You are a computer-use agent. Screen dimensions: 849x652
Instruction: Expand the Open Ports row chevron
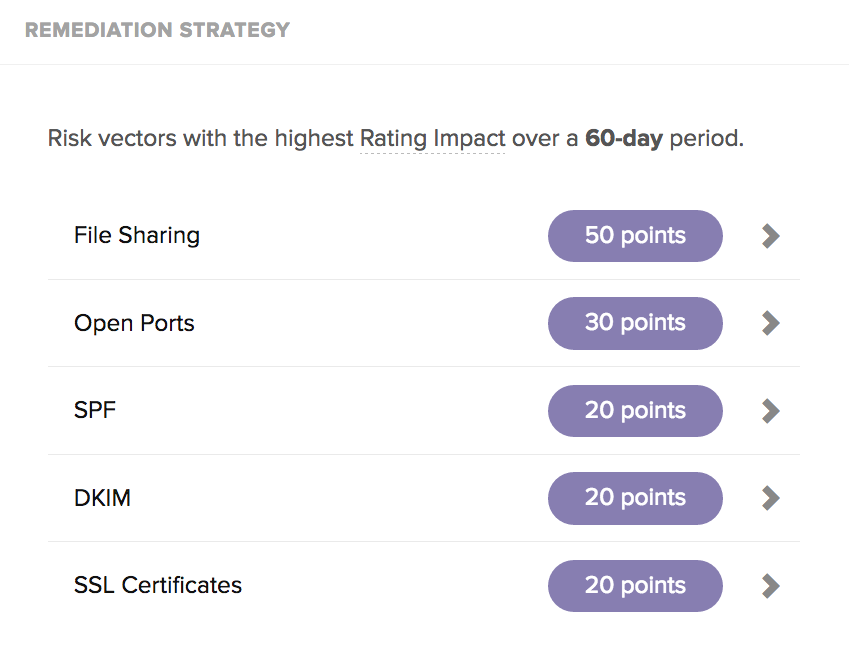(769, 323)
